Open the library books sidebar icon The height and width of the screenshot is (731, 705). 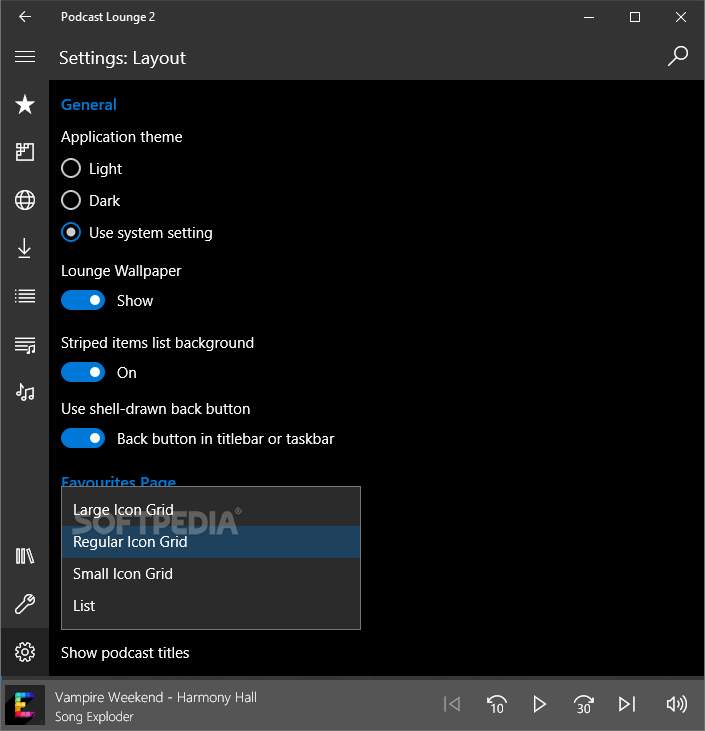click(25, 556)
